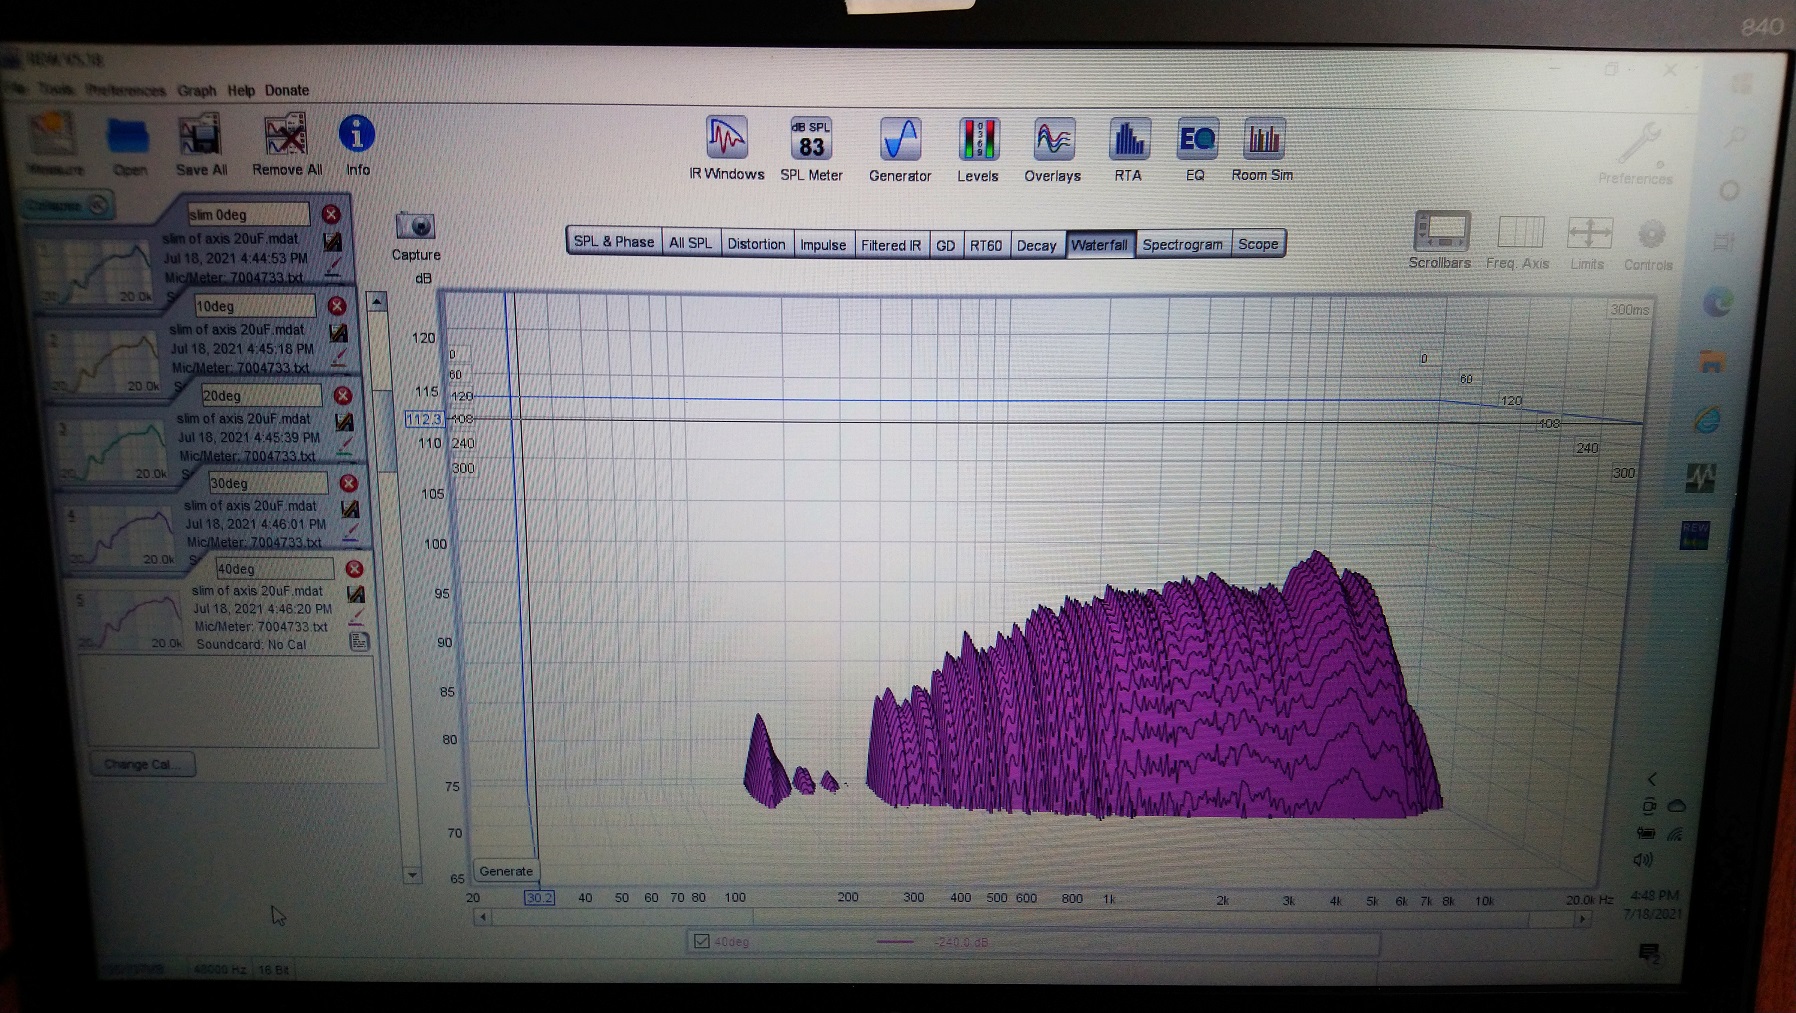Open the File menu
Viewport: 1796px width, 1013px height.
[15, 89]
